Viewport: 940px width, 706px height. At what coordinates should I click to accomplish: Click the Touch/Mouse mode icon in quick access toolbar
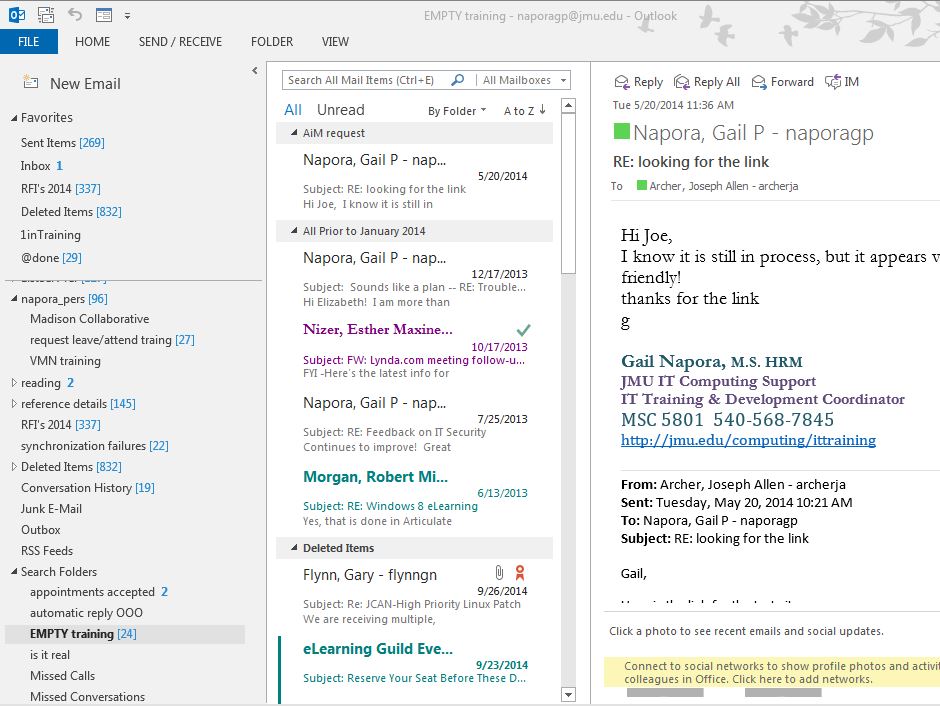pyautogui.click(x=104, y=14)
